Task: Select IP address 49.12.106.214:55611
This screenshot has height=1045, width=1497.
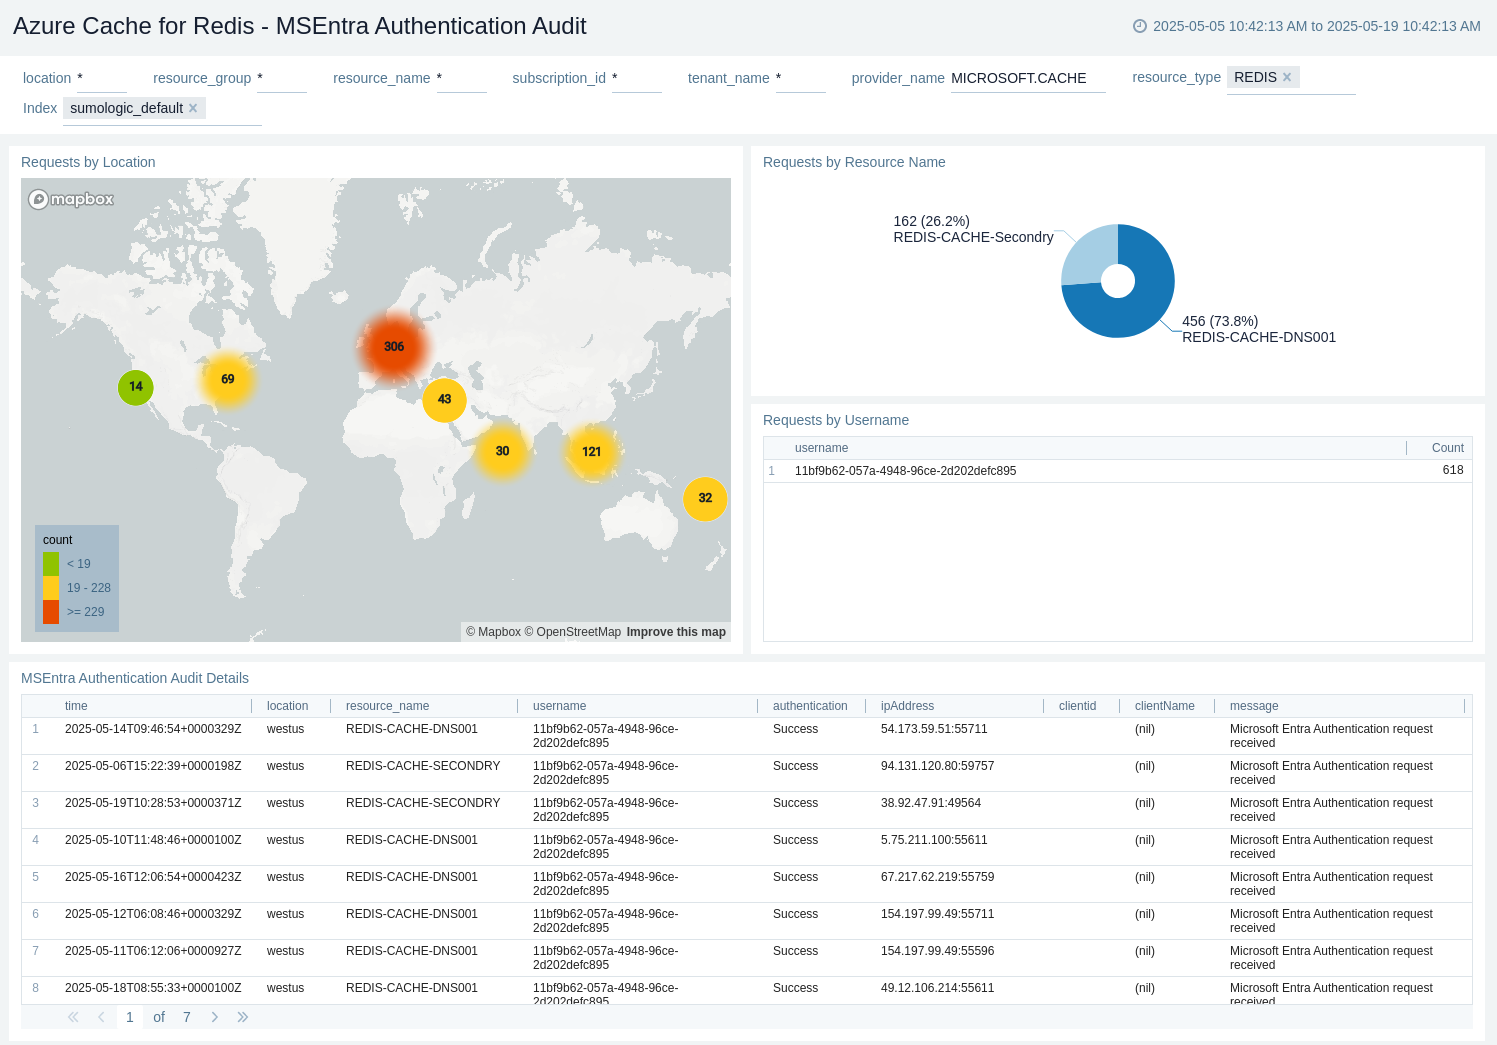Action: click(x=937, y=988)
